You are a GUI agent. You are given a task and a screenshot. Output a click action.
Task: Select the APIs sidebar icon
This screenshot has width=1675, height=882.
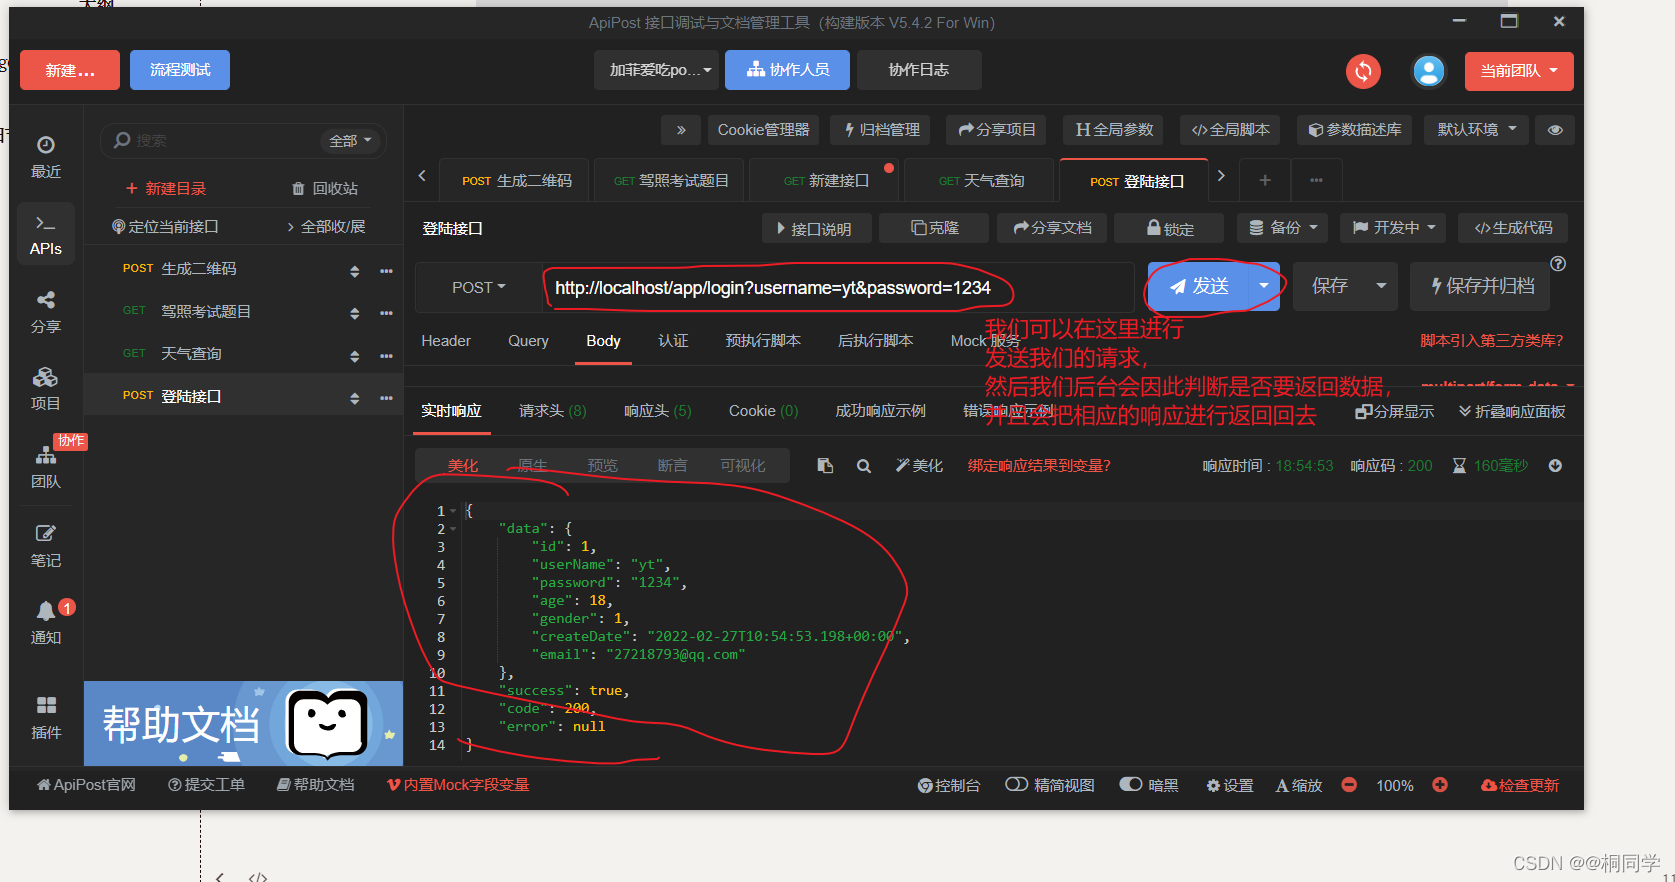pos(46,235)
